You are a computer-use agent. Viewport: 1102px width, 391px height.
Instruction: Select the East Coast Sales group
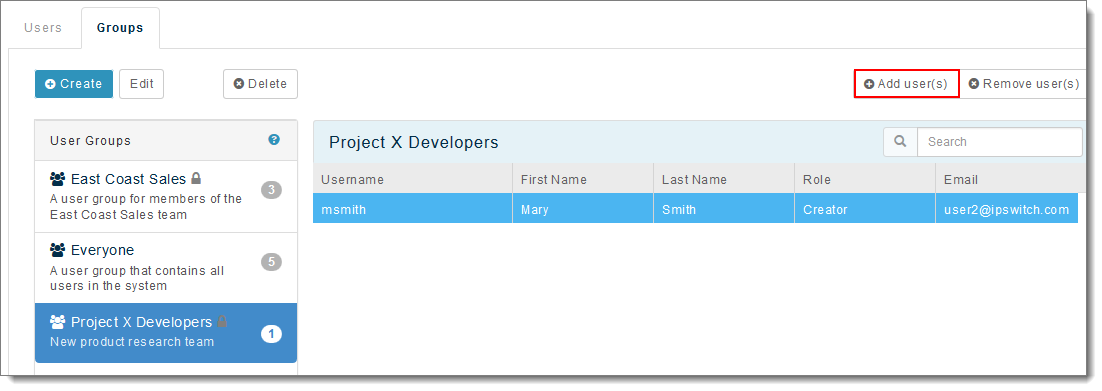pos(166,197)
